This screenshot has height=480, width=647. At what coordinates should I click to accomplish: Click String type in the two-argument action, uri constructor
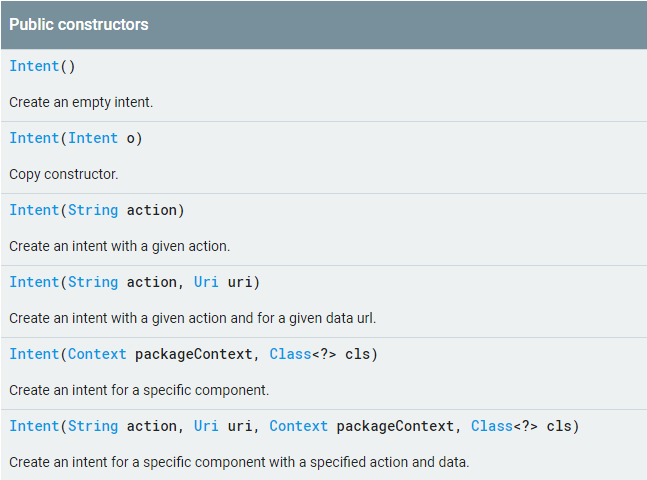coord(93,282)
